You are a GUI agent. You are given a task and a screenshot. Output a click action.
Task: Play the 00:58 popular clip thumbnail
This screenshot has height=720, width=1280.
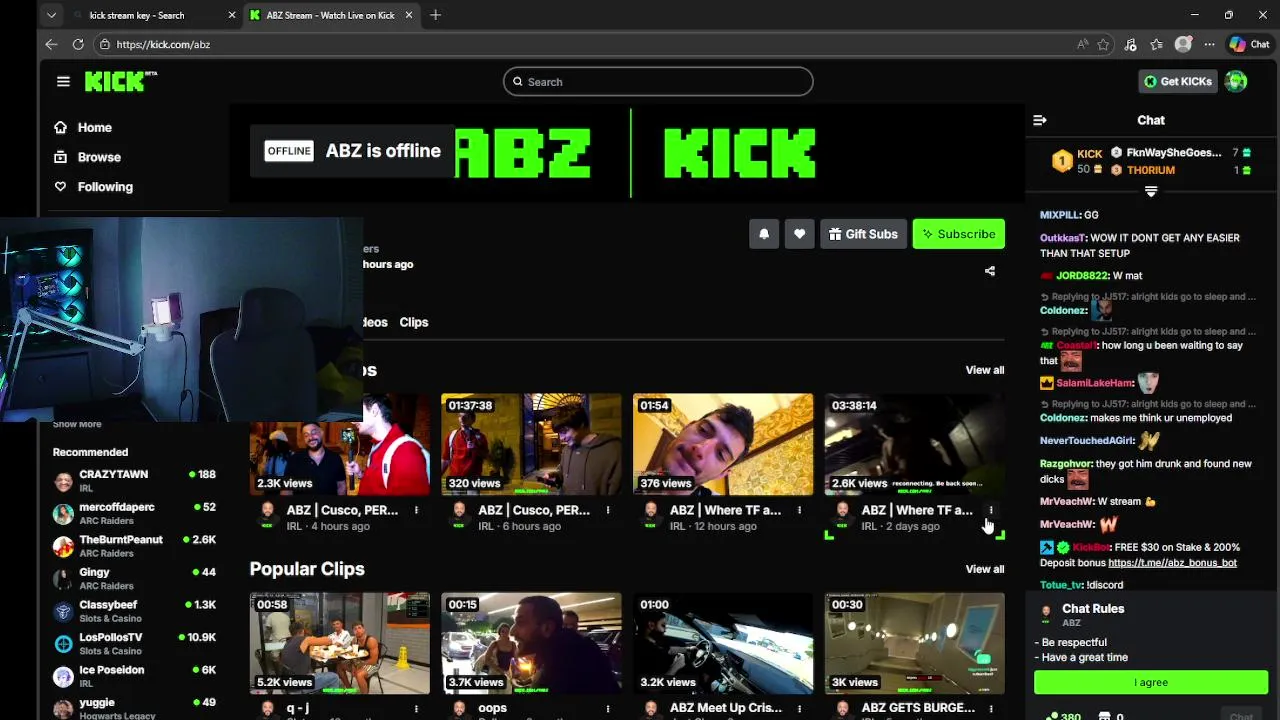point(340,643)
